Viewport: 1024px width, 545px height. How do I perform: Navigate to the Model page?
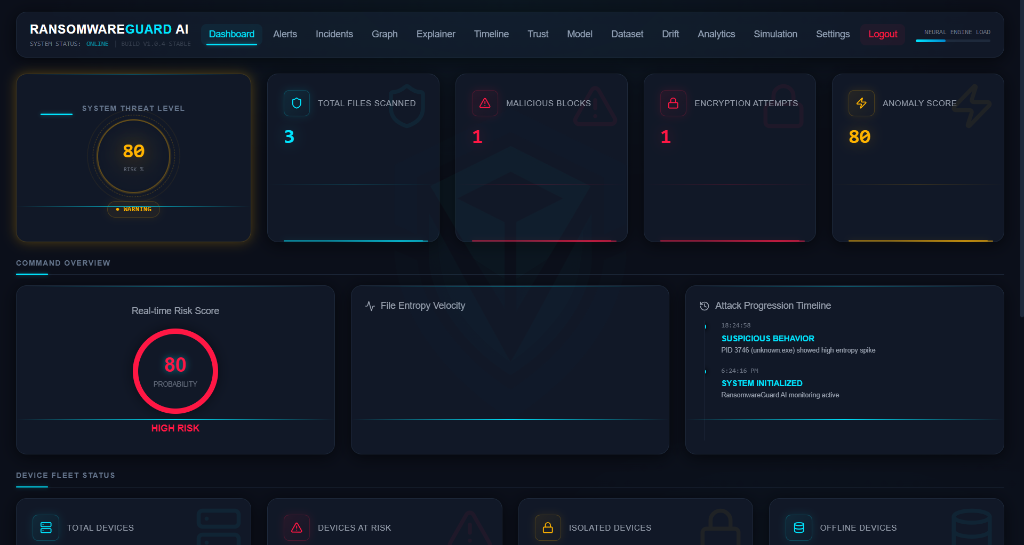coord(579,34)
